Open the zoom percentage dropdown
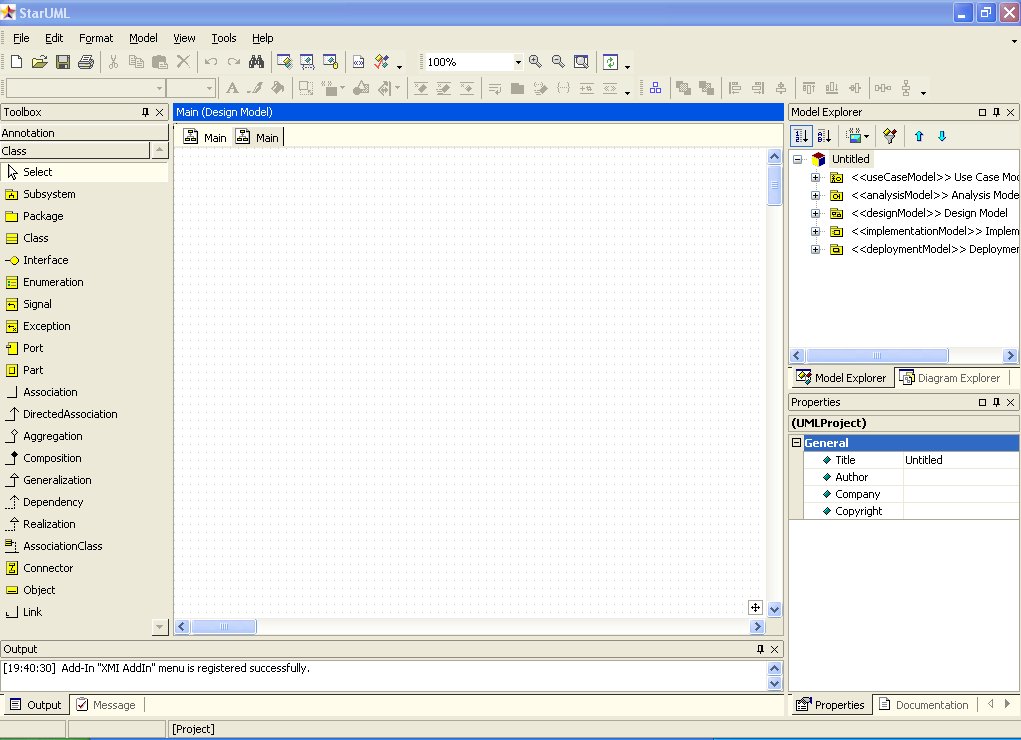 pos(518,63)
